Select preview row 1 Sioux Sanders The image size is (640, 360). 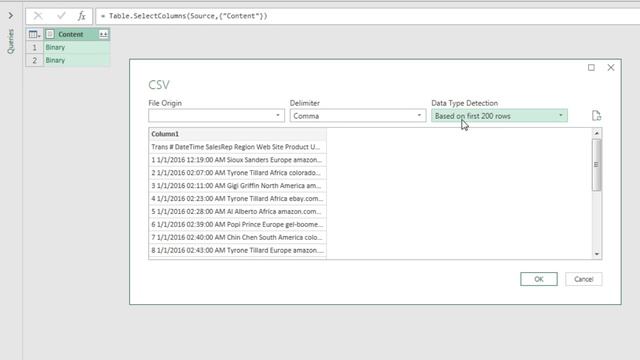pyautogui.click(x=237, y=160)
